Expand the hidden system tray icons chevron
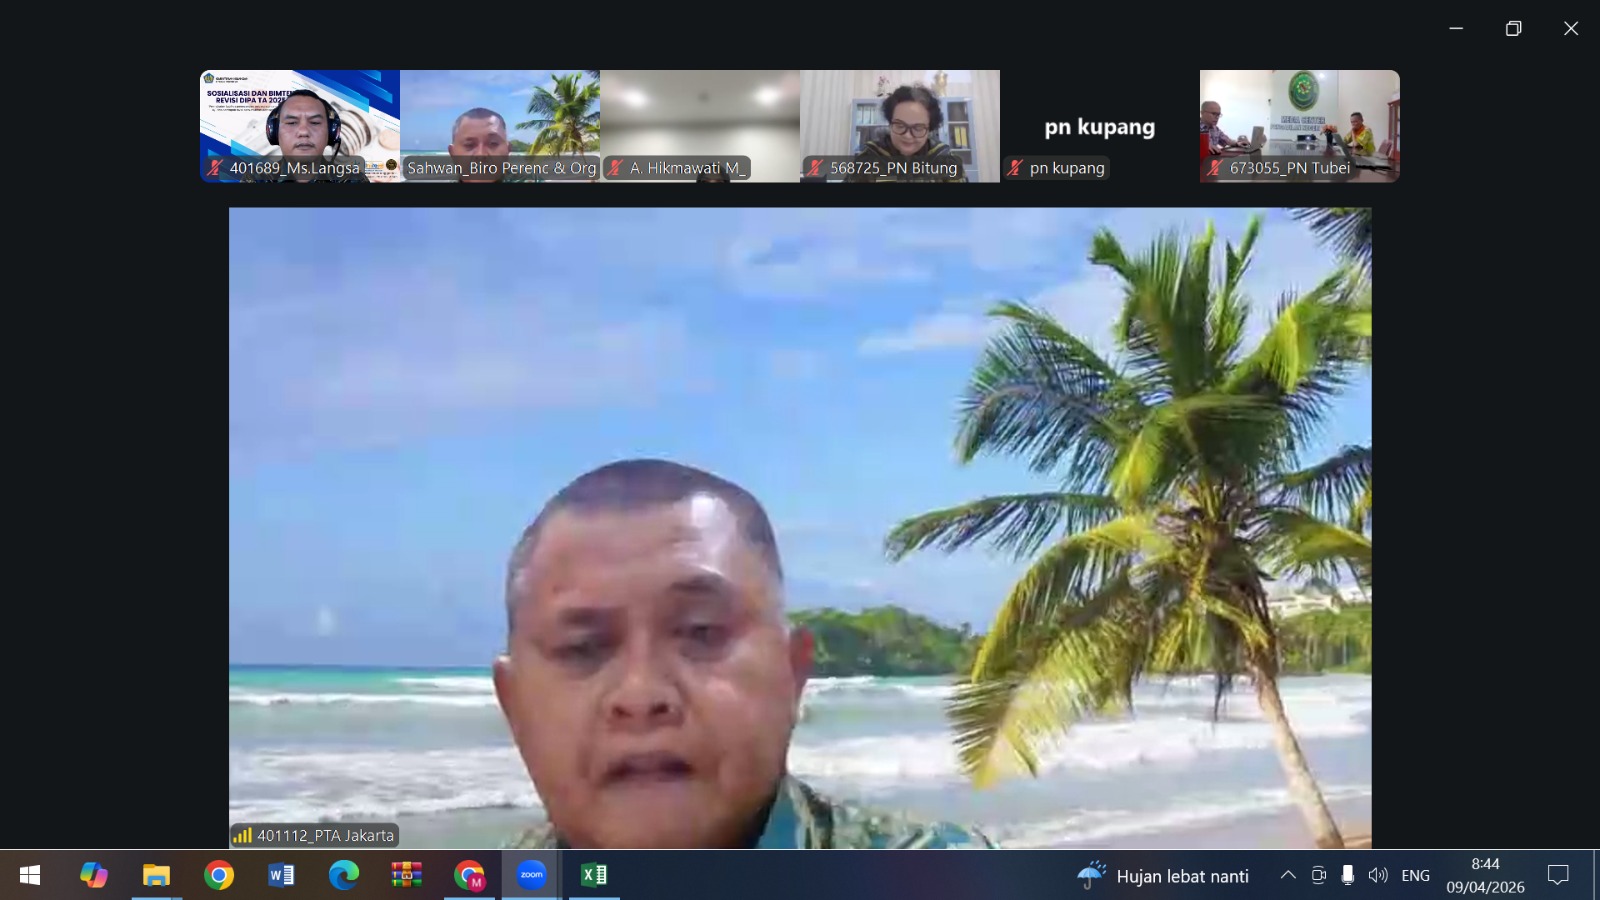This screenshot has width=1600, height=900. click(1288, 875)
